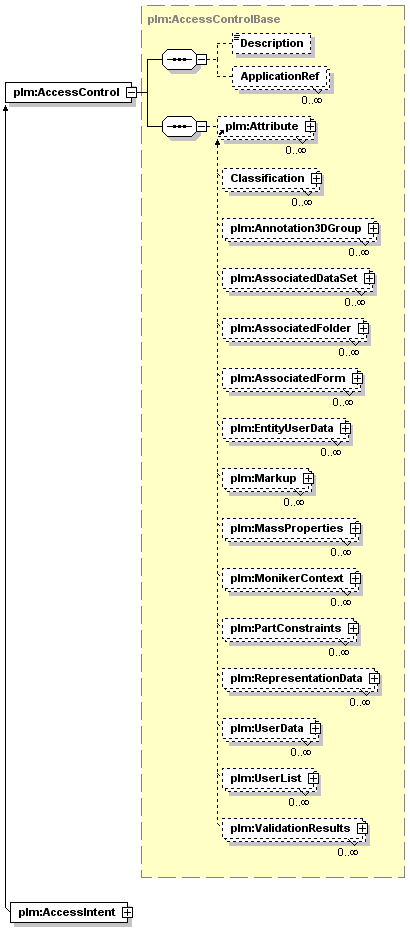
Task: Expand plm:AssociatedForm plus icon
Action: click(357, 378)
